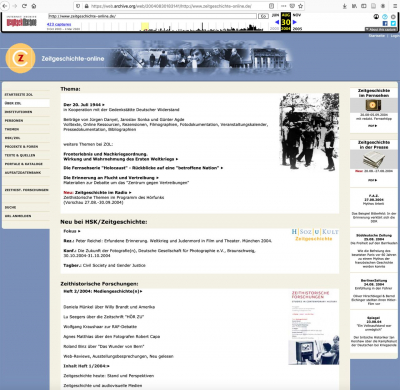Image resolution: width=400 pixels, height=390 pixels.
Task: Open Inhalt Heft 1/2004 link
Action: coord(87,366)
